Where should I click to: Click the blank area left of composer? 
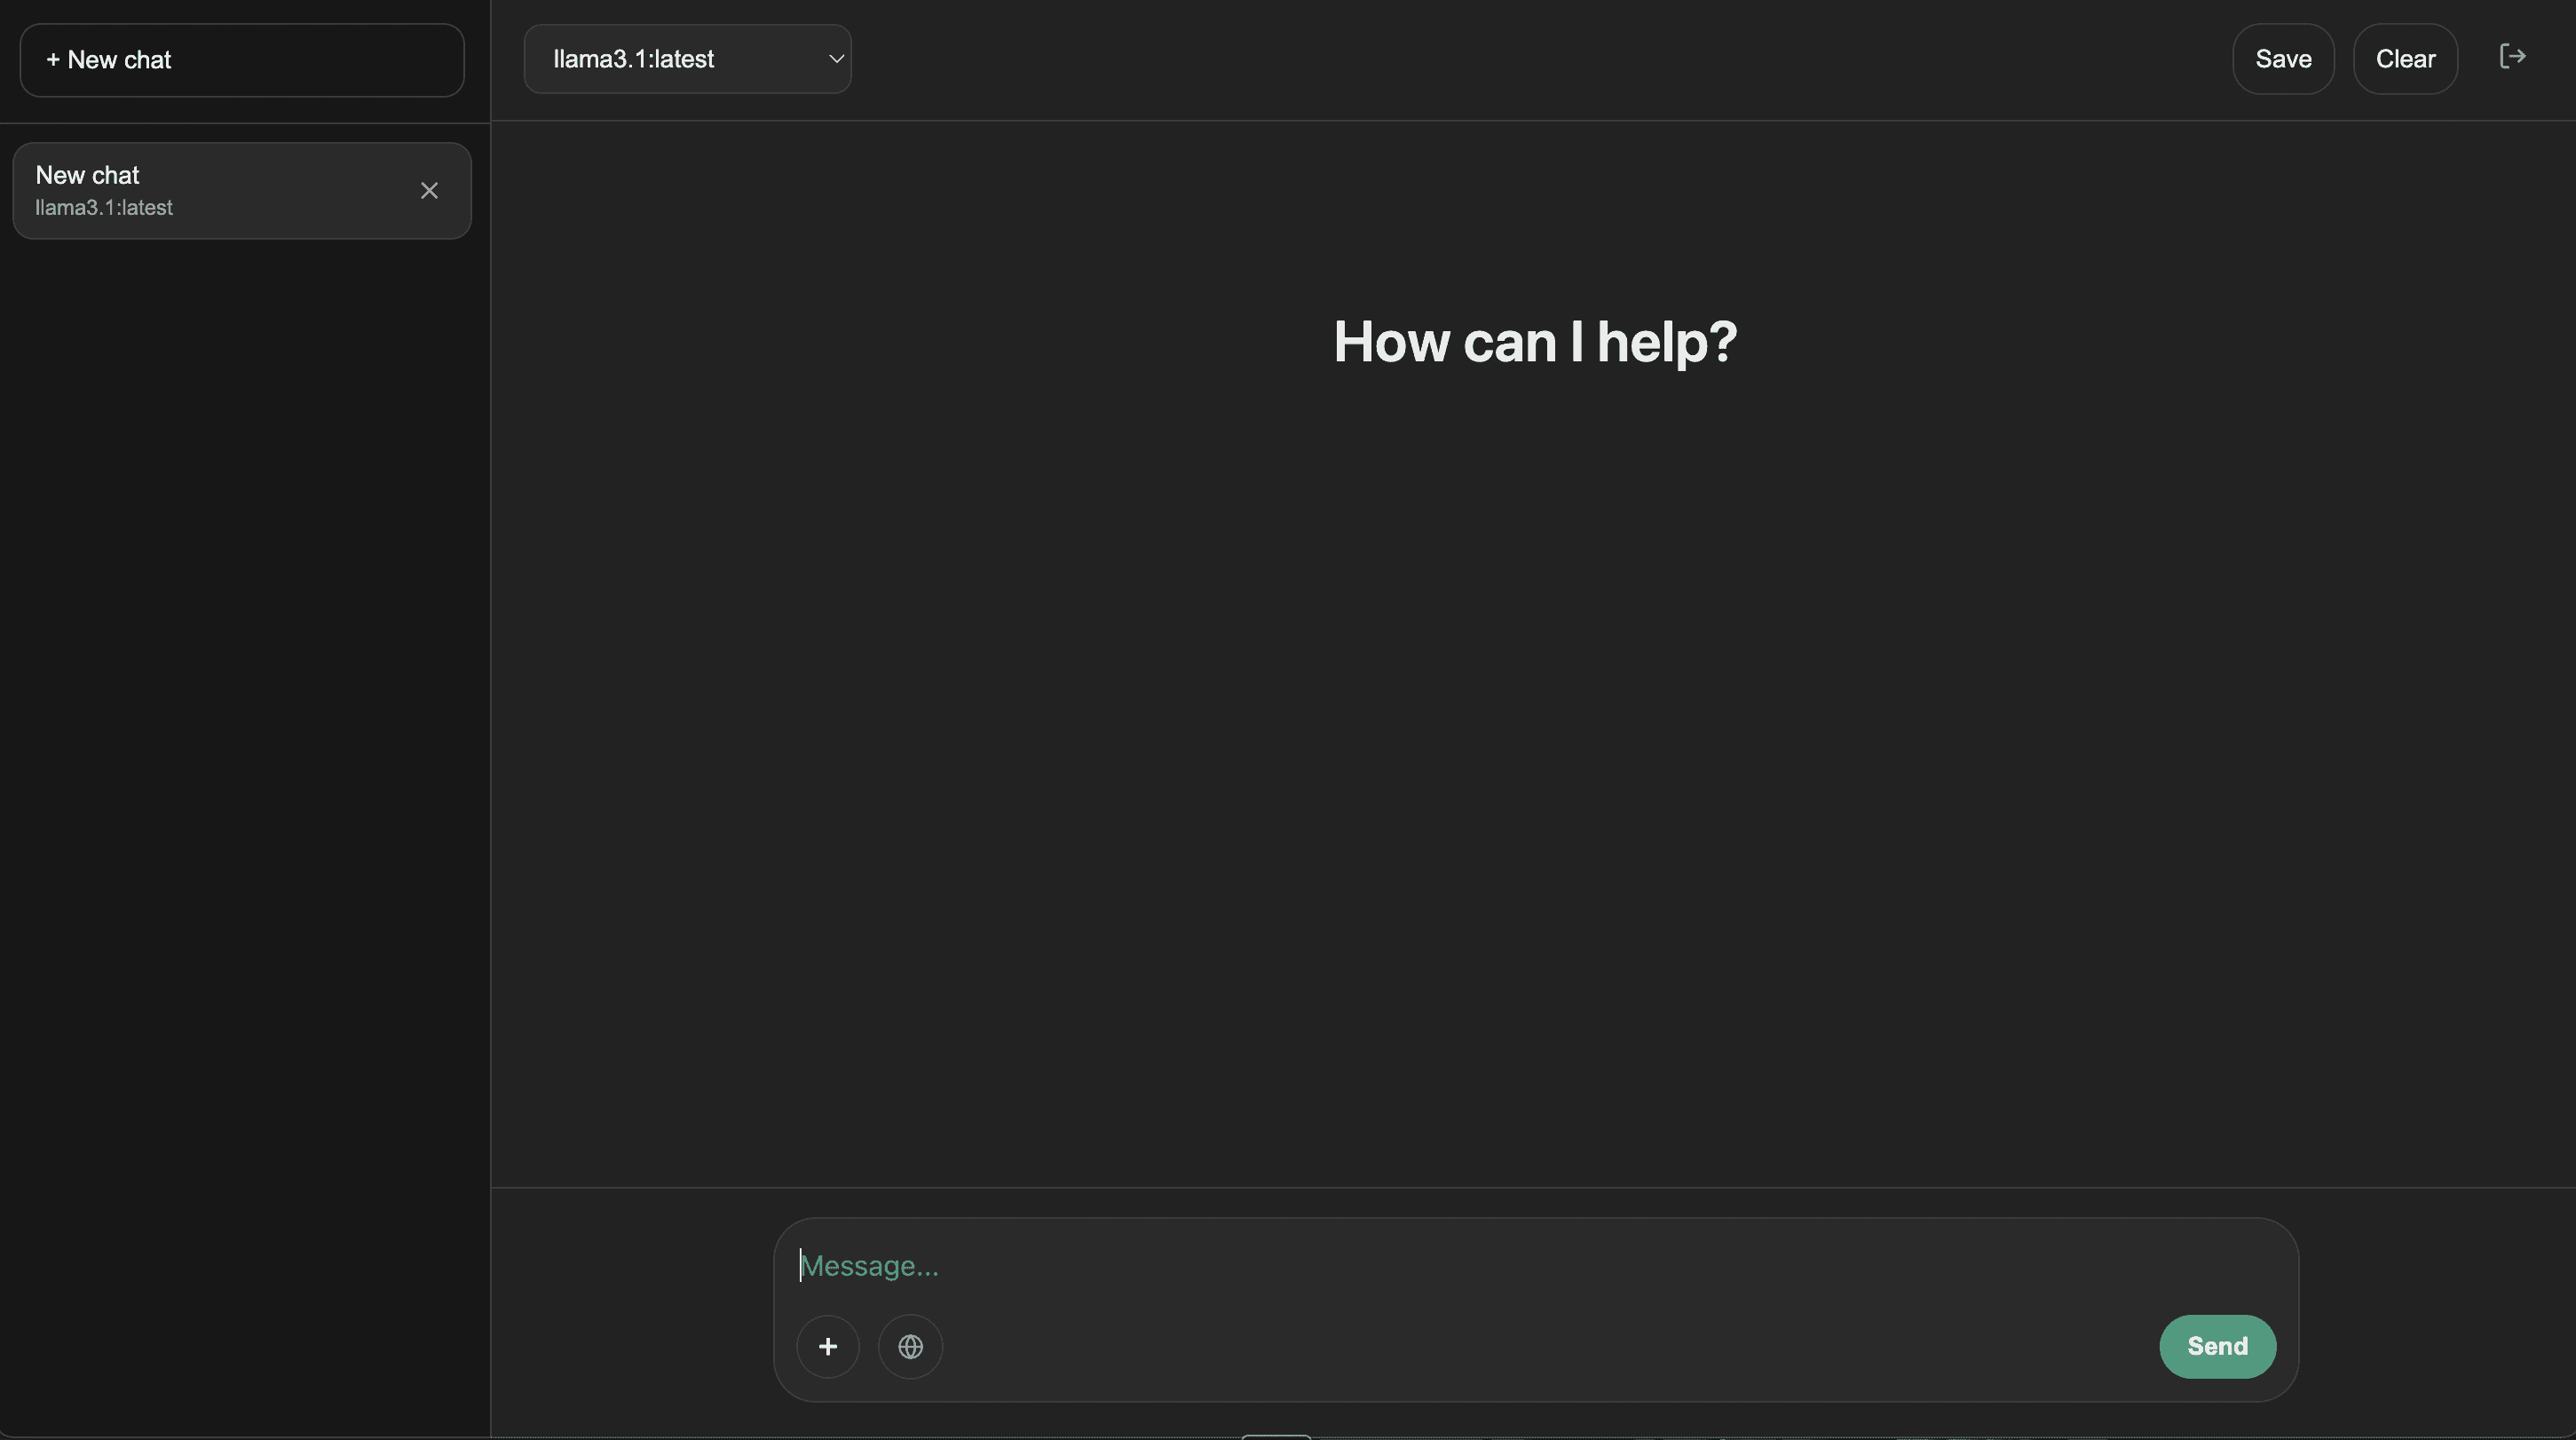click(630, 1310)
